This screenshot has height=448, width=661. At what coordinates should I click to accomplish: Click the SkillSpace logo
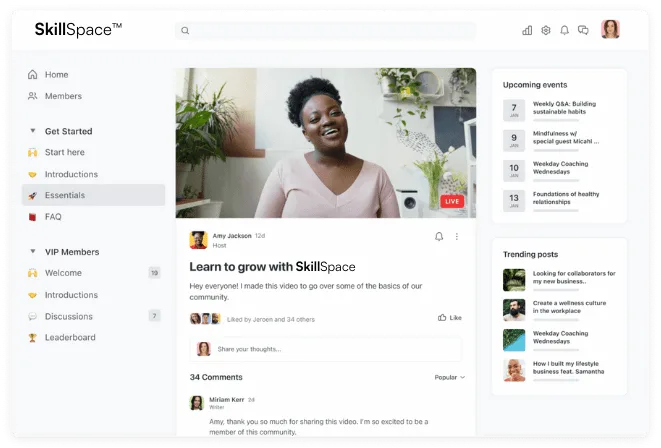[78, 30]
